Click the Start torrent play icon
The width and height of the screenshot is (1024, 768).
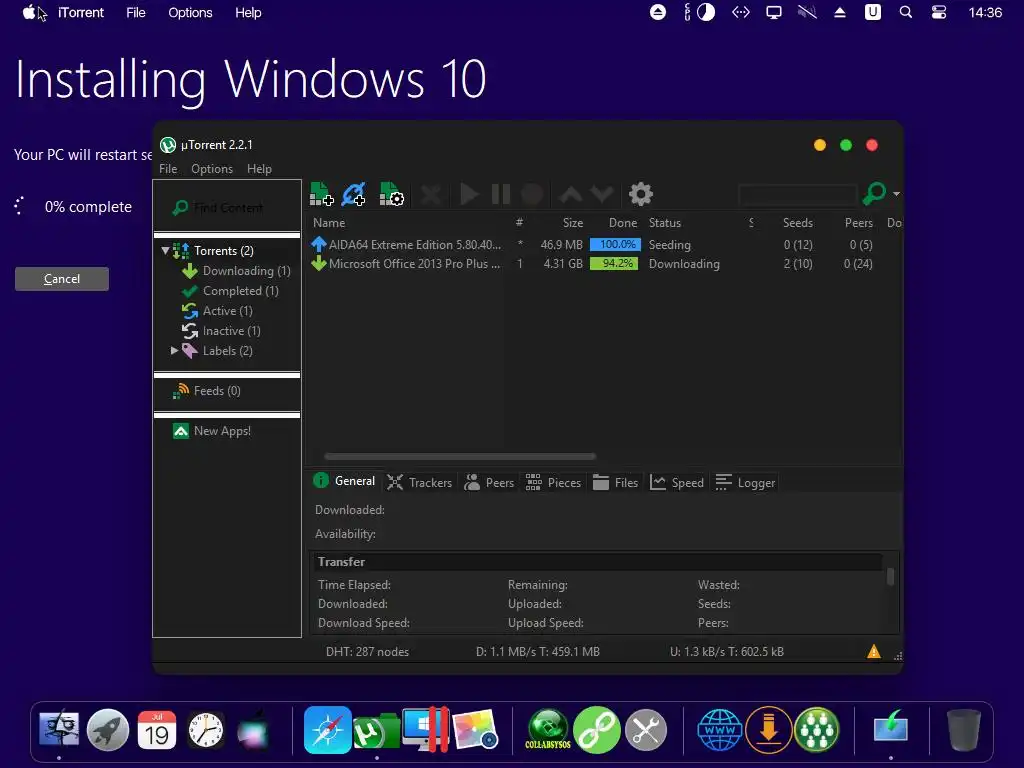click(469, 194)
